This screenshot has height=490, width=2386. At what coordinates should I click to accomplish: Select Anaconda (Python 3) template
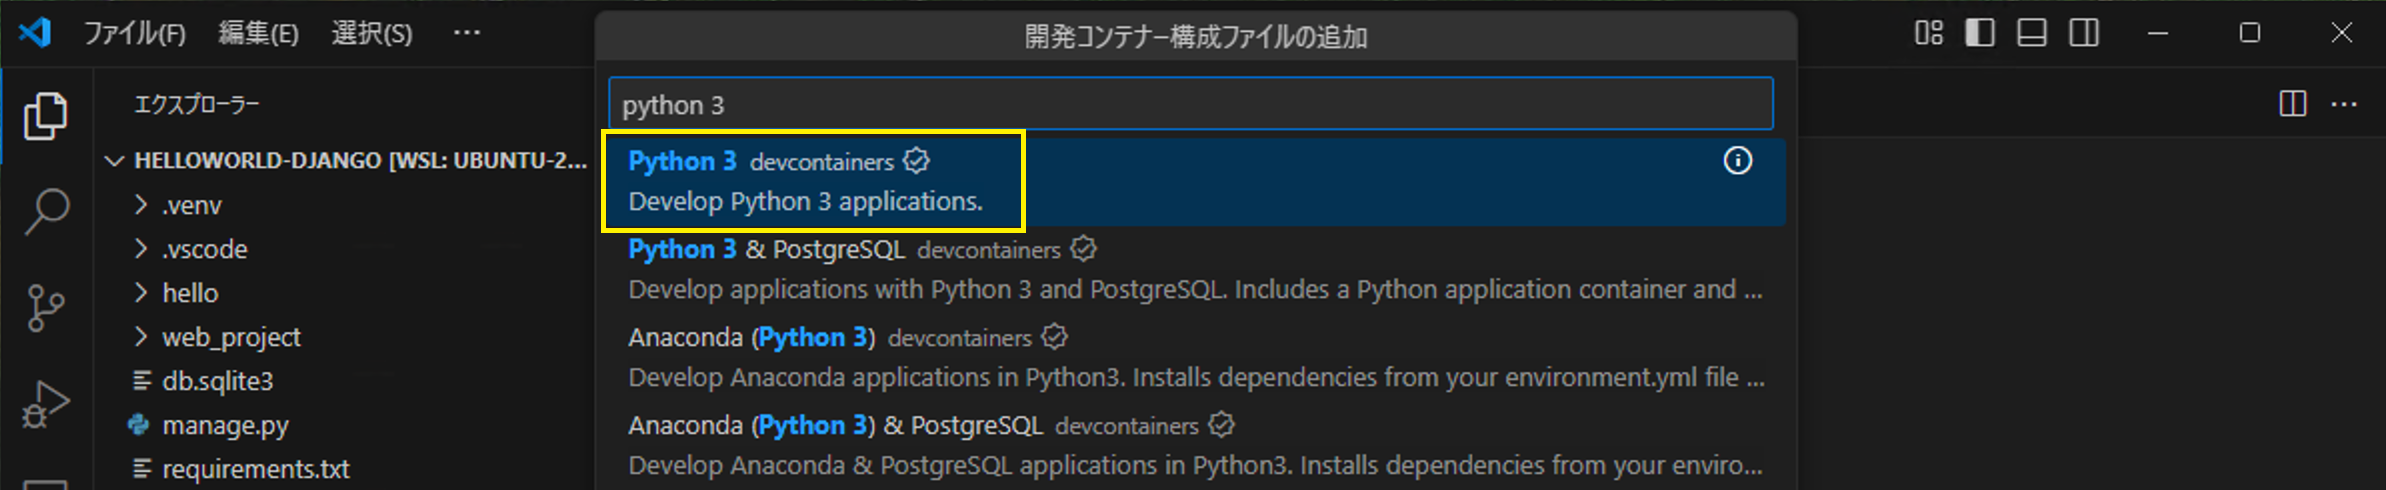pyautogui.click(x=1195, y=357)
